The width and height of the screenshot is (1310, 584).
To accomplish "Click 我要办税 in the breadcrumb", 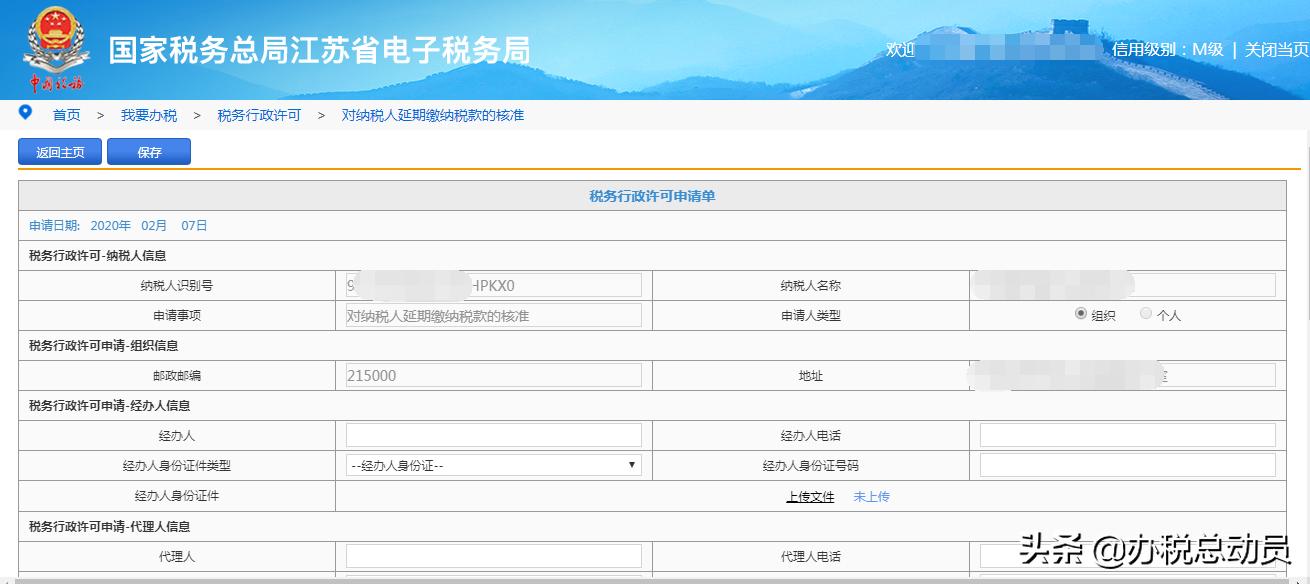I will [x=151, y=115].
